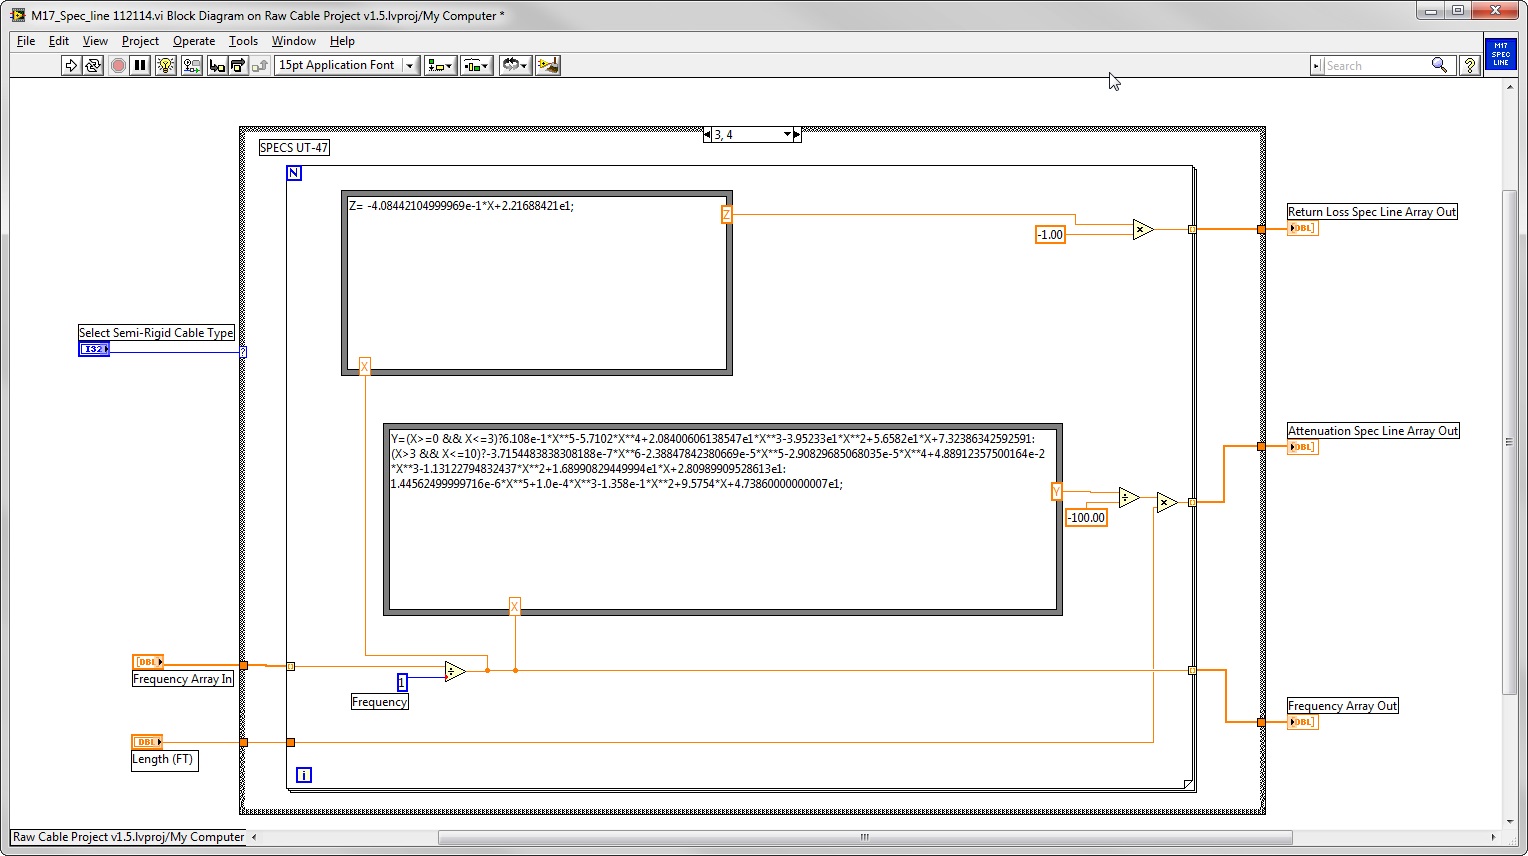Click the search magnifier icon
Screen dimensions: 1528x856
(x=1439, y=65)
